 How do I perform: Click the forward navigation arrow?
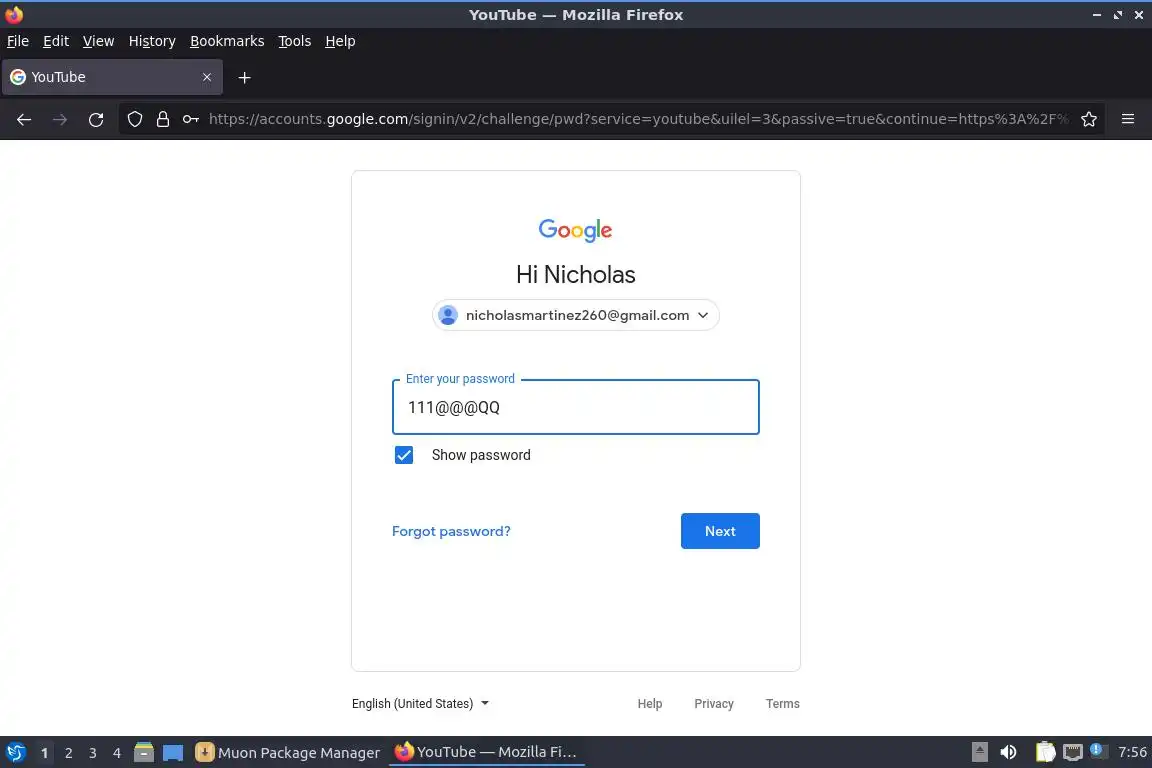(x=60, y=119)
